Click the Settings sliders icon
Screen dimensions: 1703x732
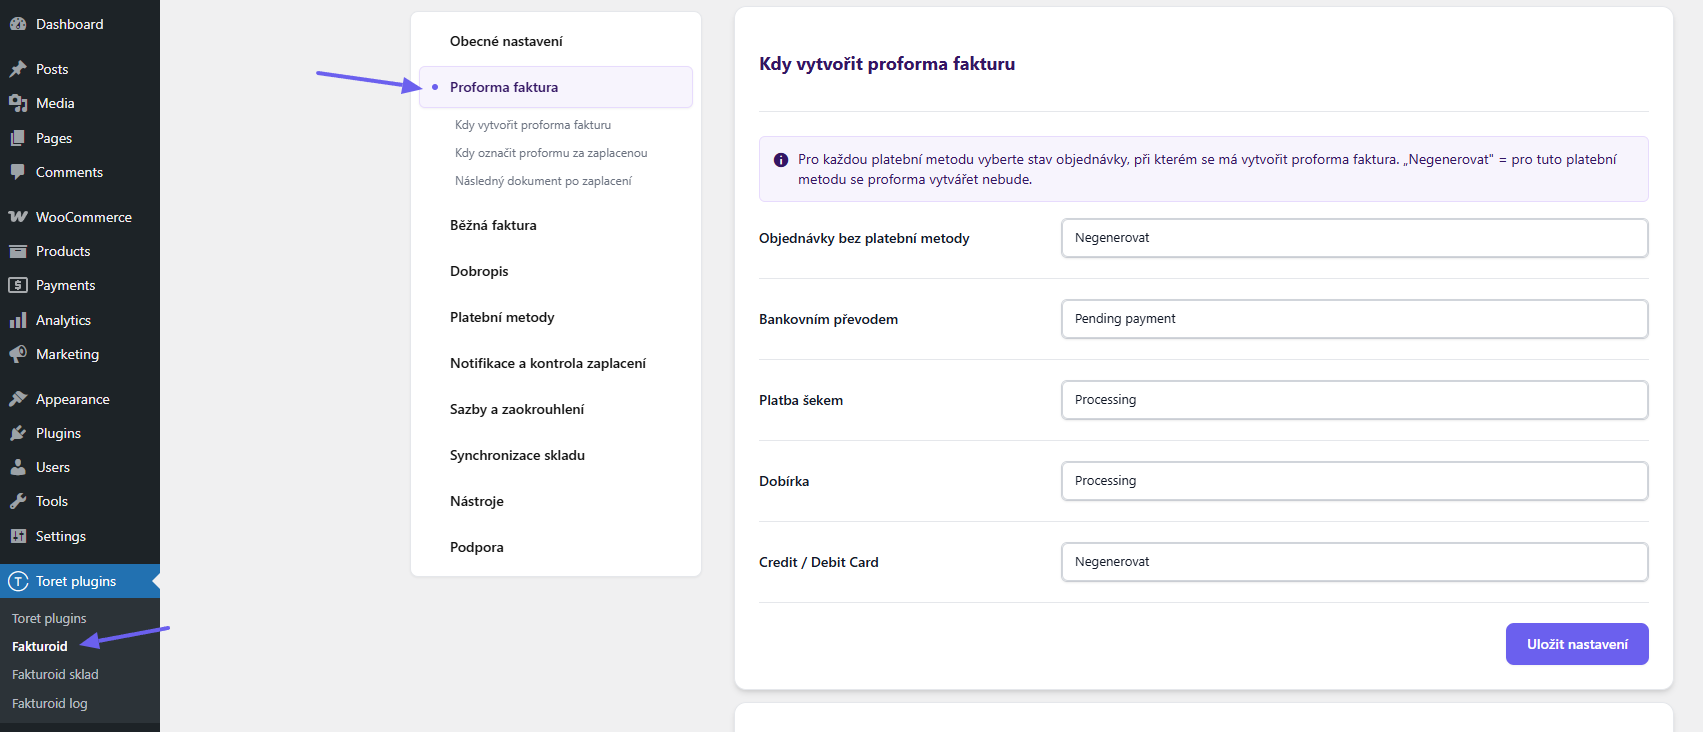point(18,536)
